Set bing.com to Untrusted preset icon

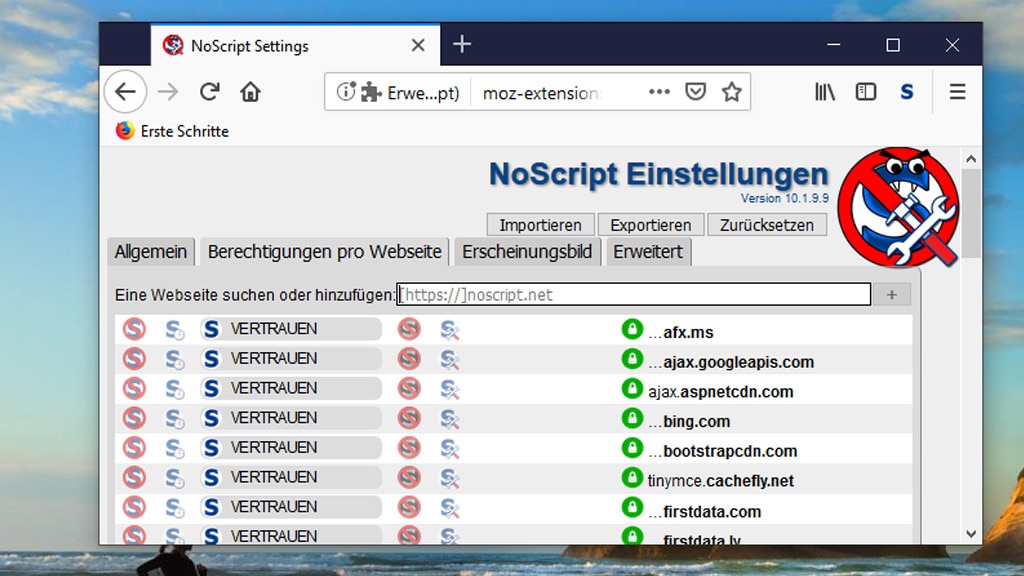[409, 418]
